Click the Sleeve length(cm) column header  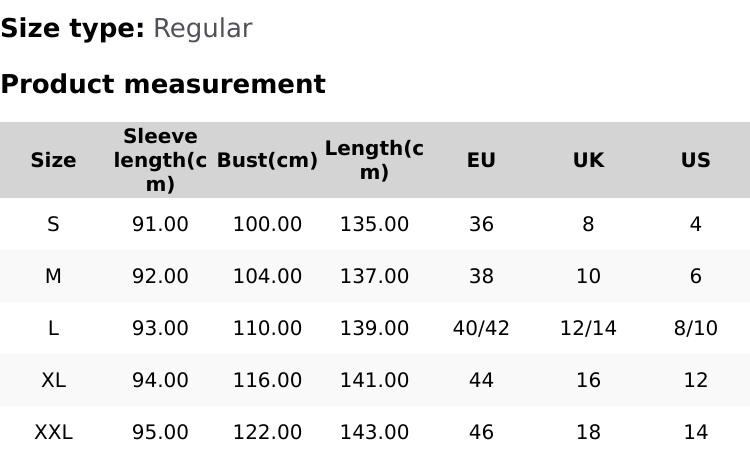160,160
